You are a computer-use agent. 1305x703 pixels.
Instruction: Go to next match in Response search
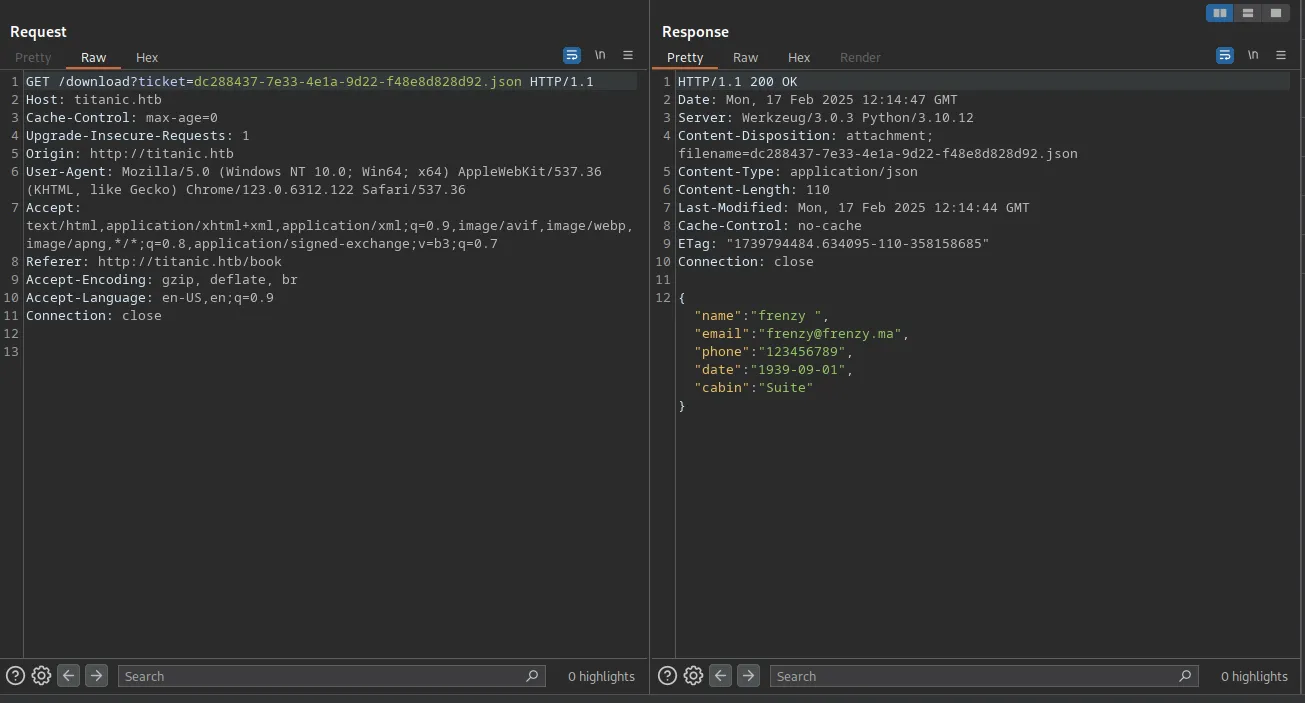pos(748,676)
